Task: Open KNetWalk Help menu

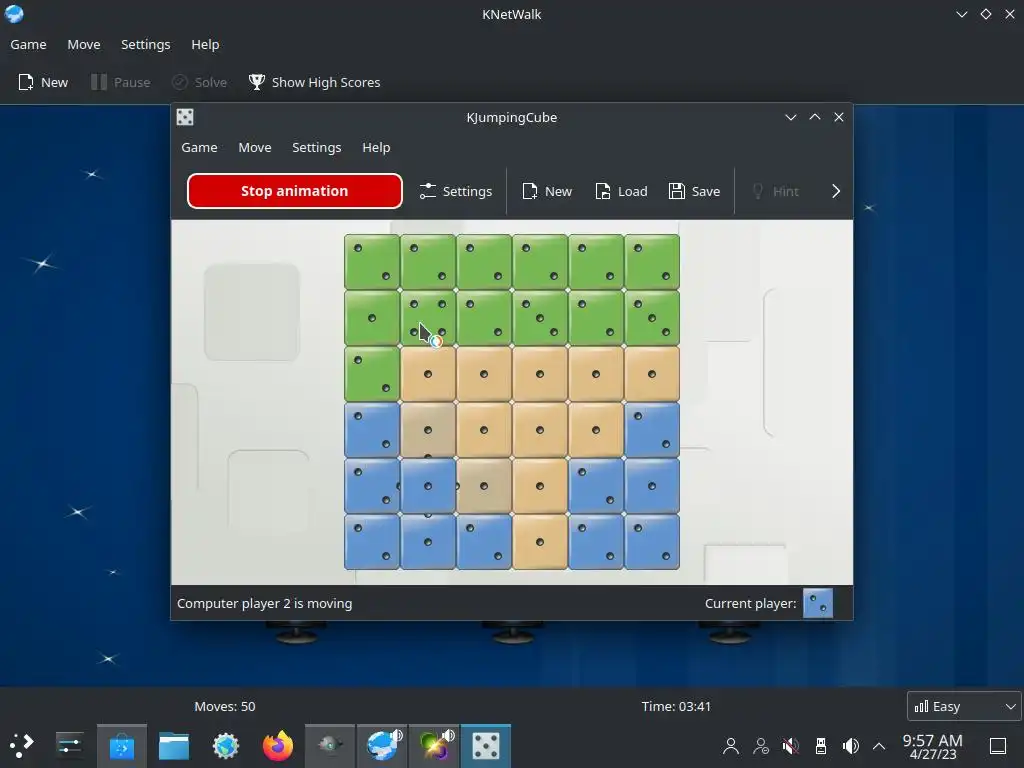Action: tap(205, 44)
